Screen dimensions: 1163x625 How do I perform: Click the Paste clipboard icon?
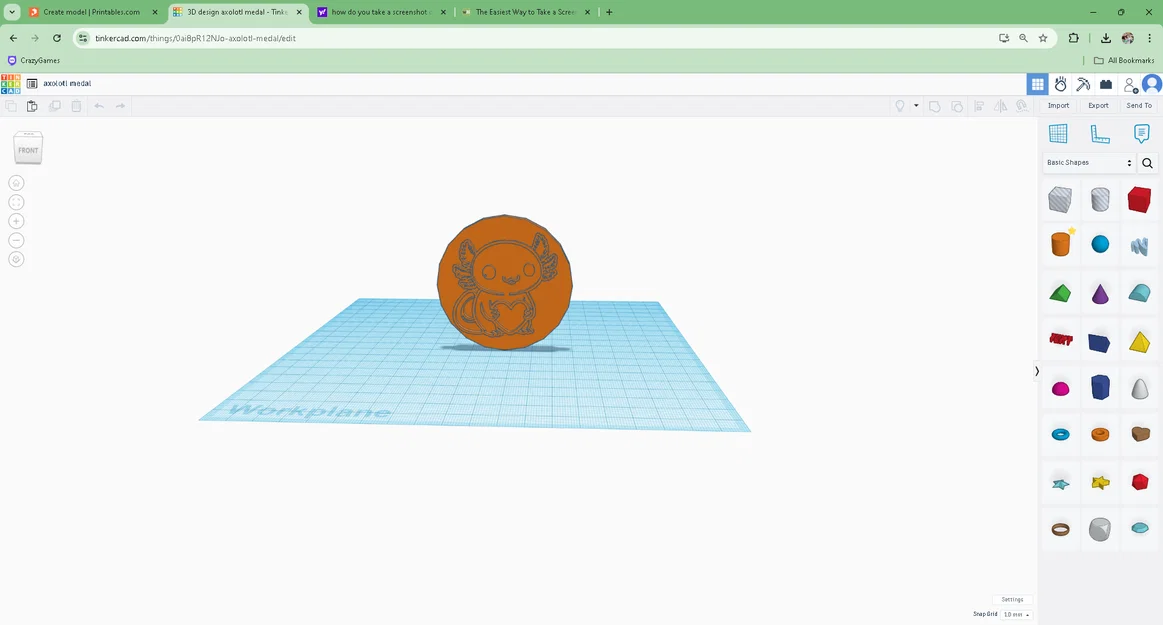coord(32,106)
